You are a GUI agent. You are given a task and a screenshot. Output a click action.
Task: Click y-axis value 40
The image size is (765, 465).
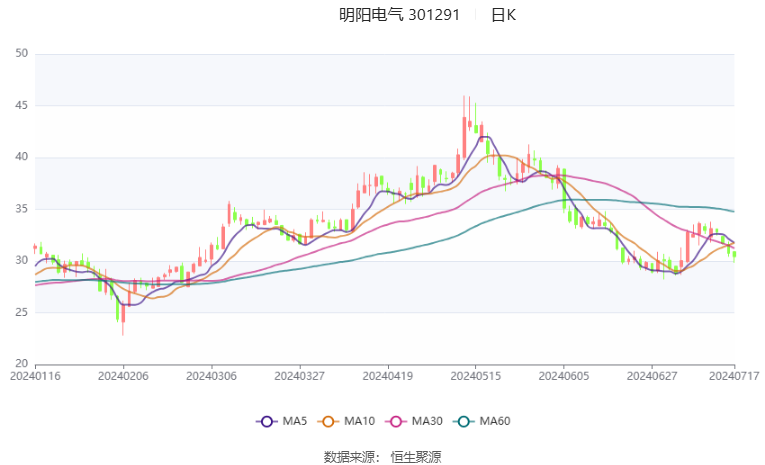tap(21, 157)
